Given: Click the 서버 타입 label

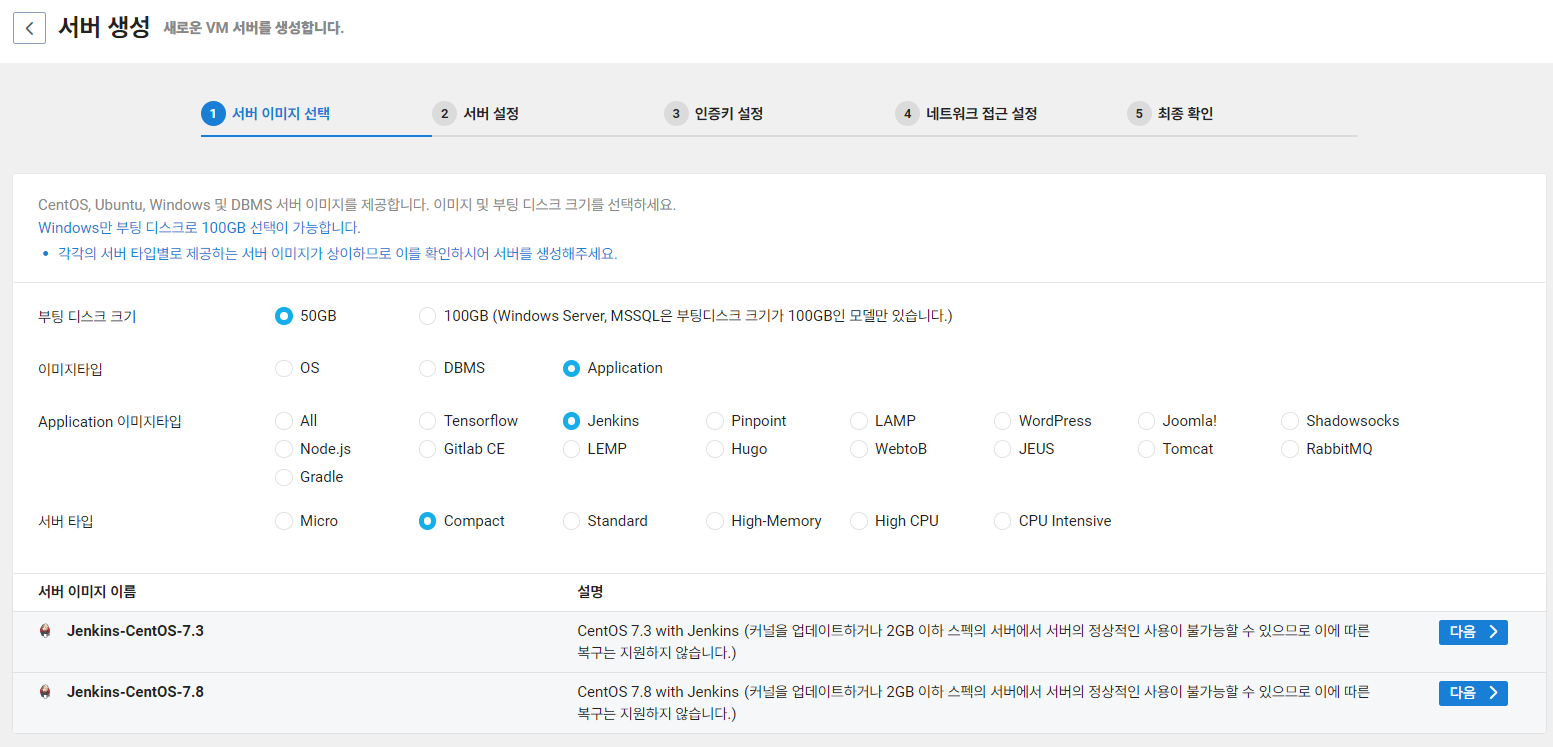Looking at the screenshot, I should 65,522.
